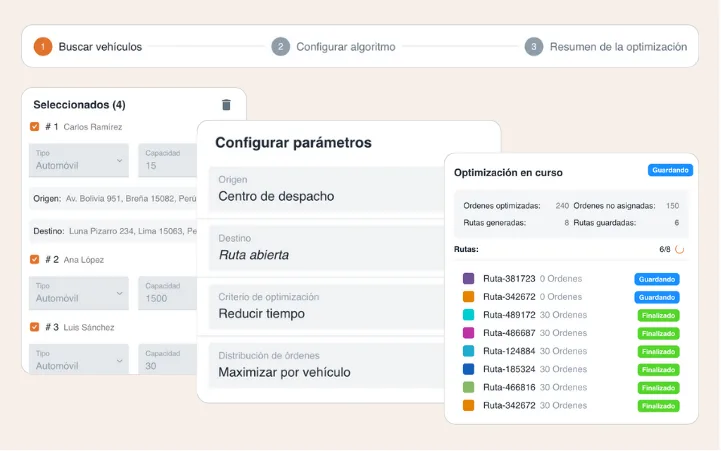The height and width of the screenshot is (451, 721).
Task: Select row Ruta-124884
Action: click(571, 351)
